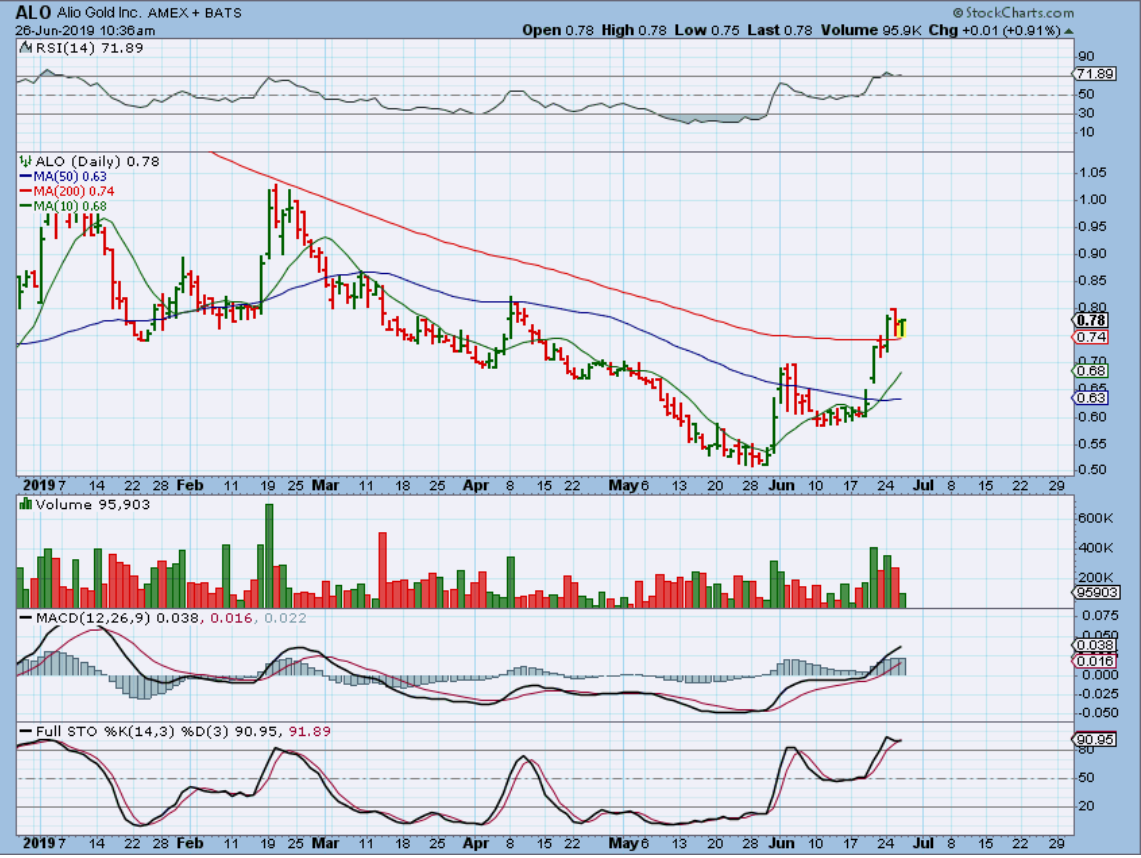The image size is (1141, 858).
Task: Click the red 91.89 %D value in STO label
Action: (x=309, y=731)
